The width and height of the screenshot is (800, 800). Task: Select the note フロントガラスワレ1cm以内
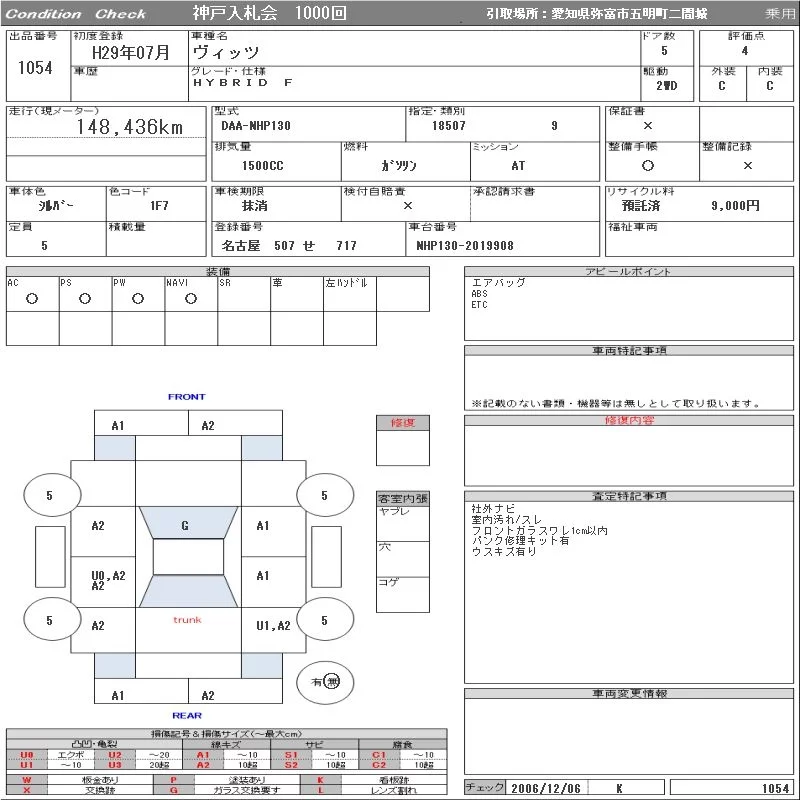pos(539,531)
